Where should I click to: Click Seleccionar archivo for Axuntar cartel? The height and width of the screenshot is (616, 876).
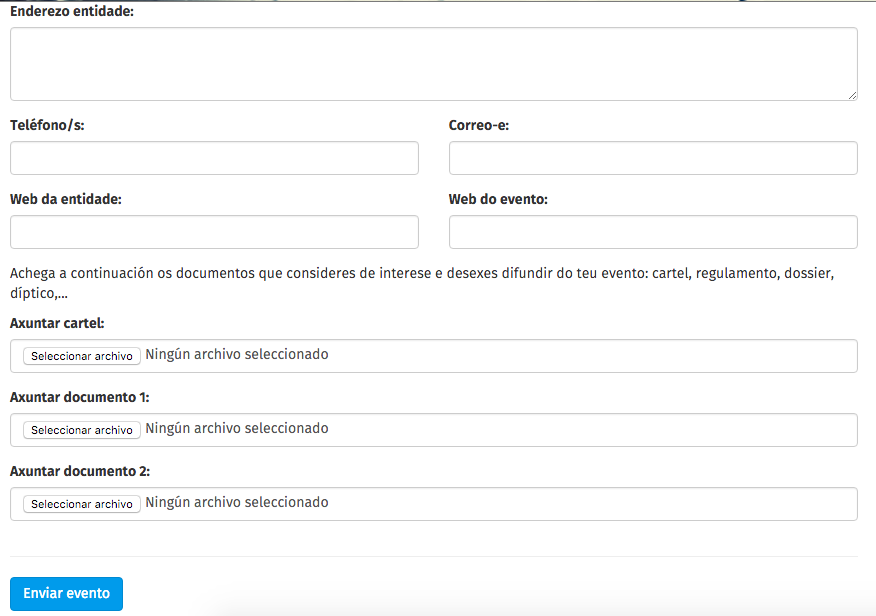point(80,356)
